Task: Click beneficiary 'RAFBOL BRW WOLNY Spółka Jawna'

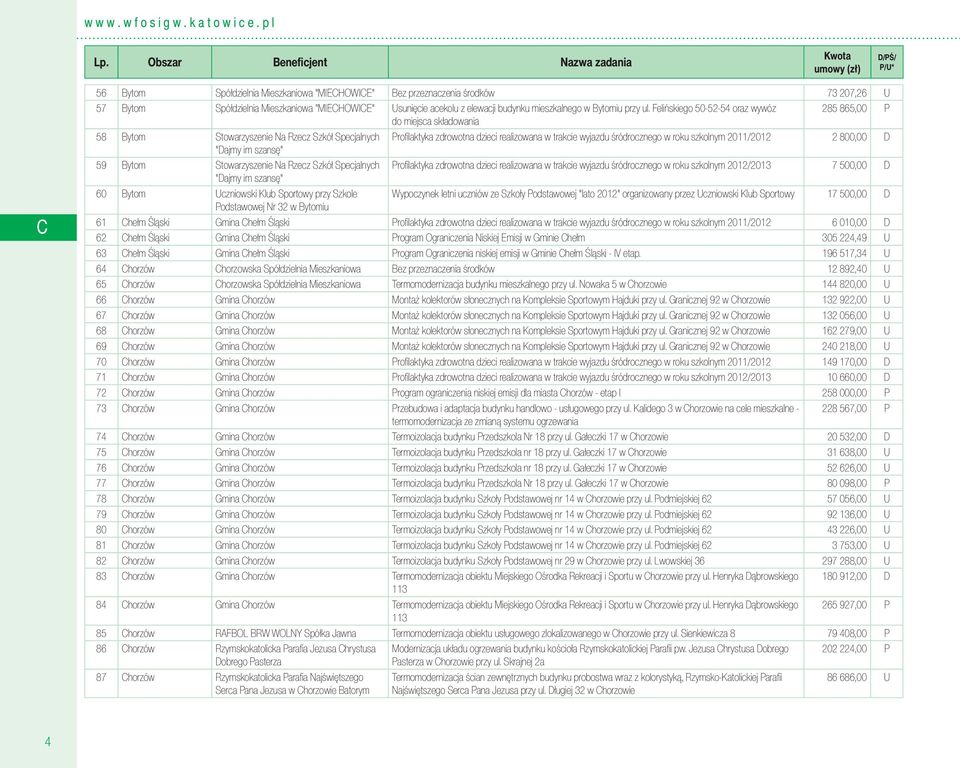Action: click(x=285, y=633)
